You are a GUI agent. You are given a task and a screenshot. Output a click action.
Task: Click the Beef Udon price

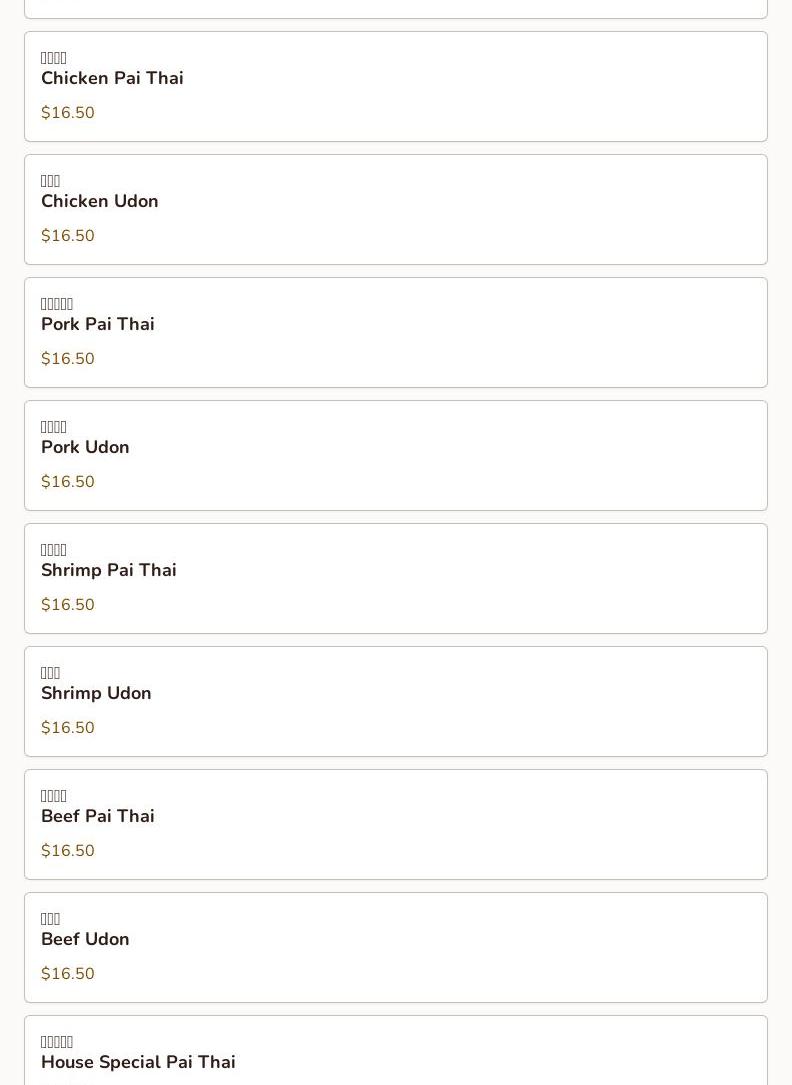(68, 974)
